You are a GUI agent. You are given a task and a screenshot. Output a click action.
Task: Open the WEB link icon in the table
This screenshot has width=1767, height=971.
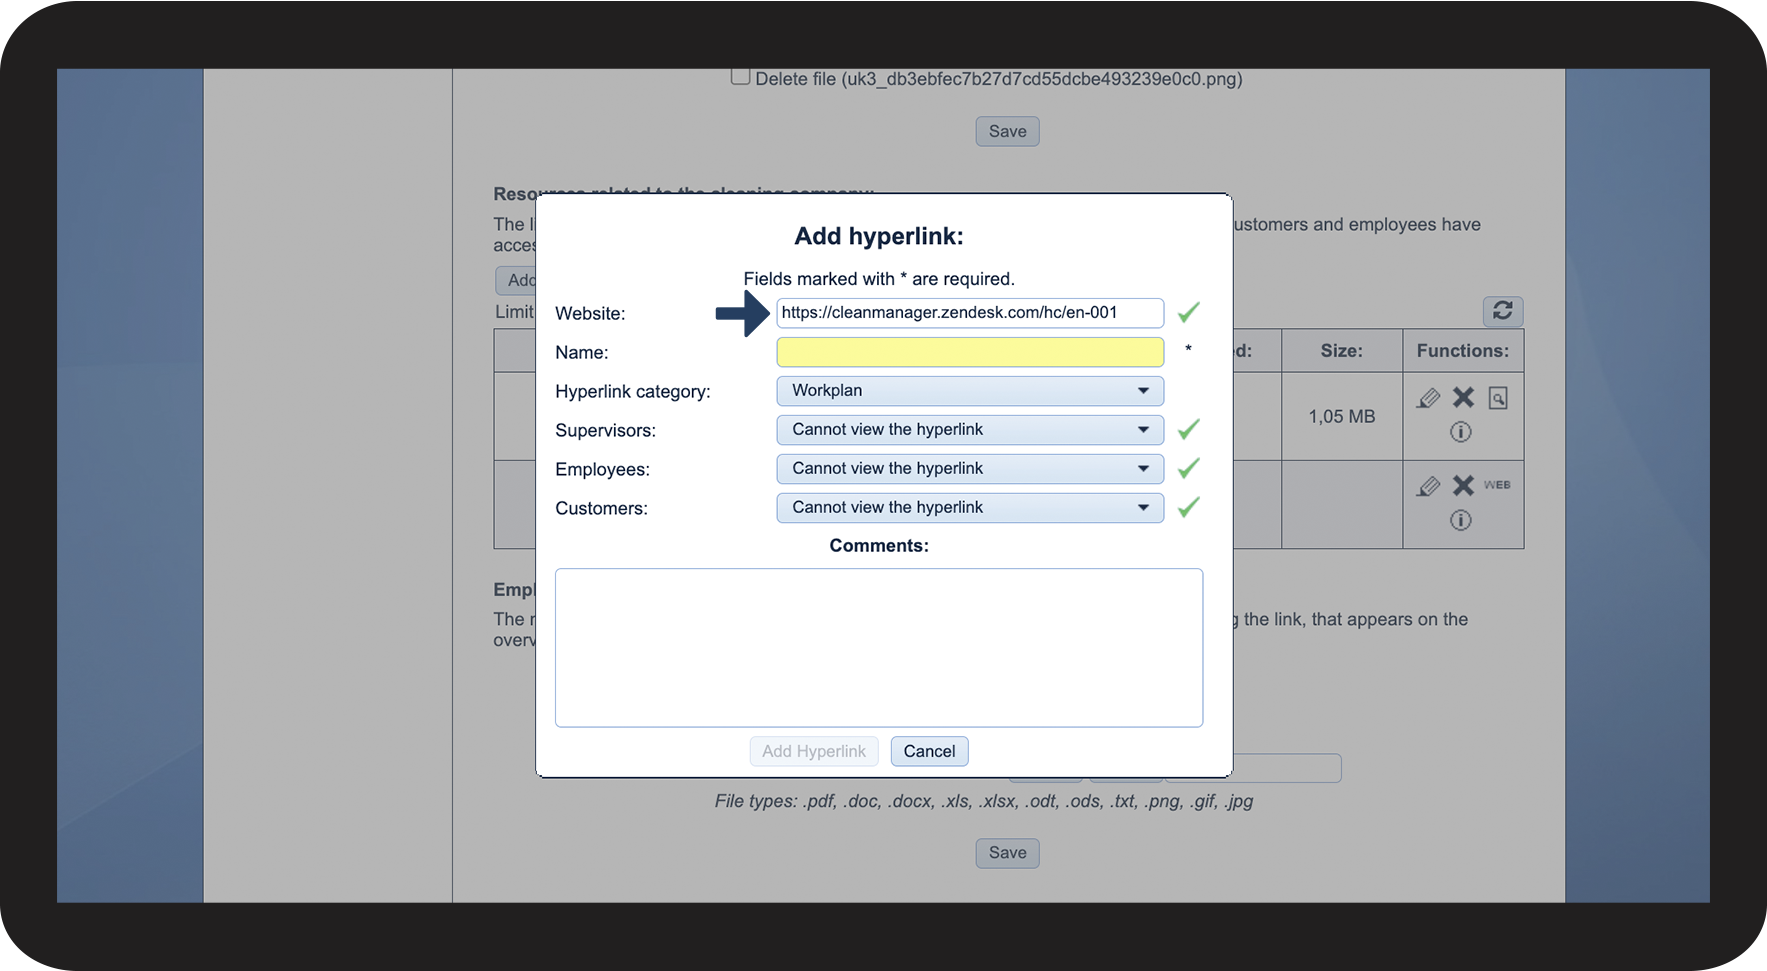click(1497, 485)
